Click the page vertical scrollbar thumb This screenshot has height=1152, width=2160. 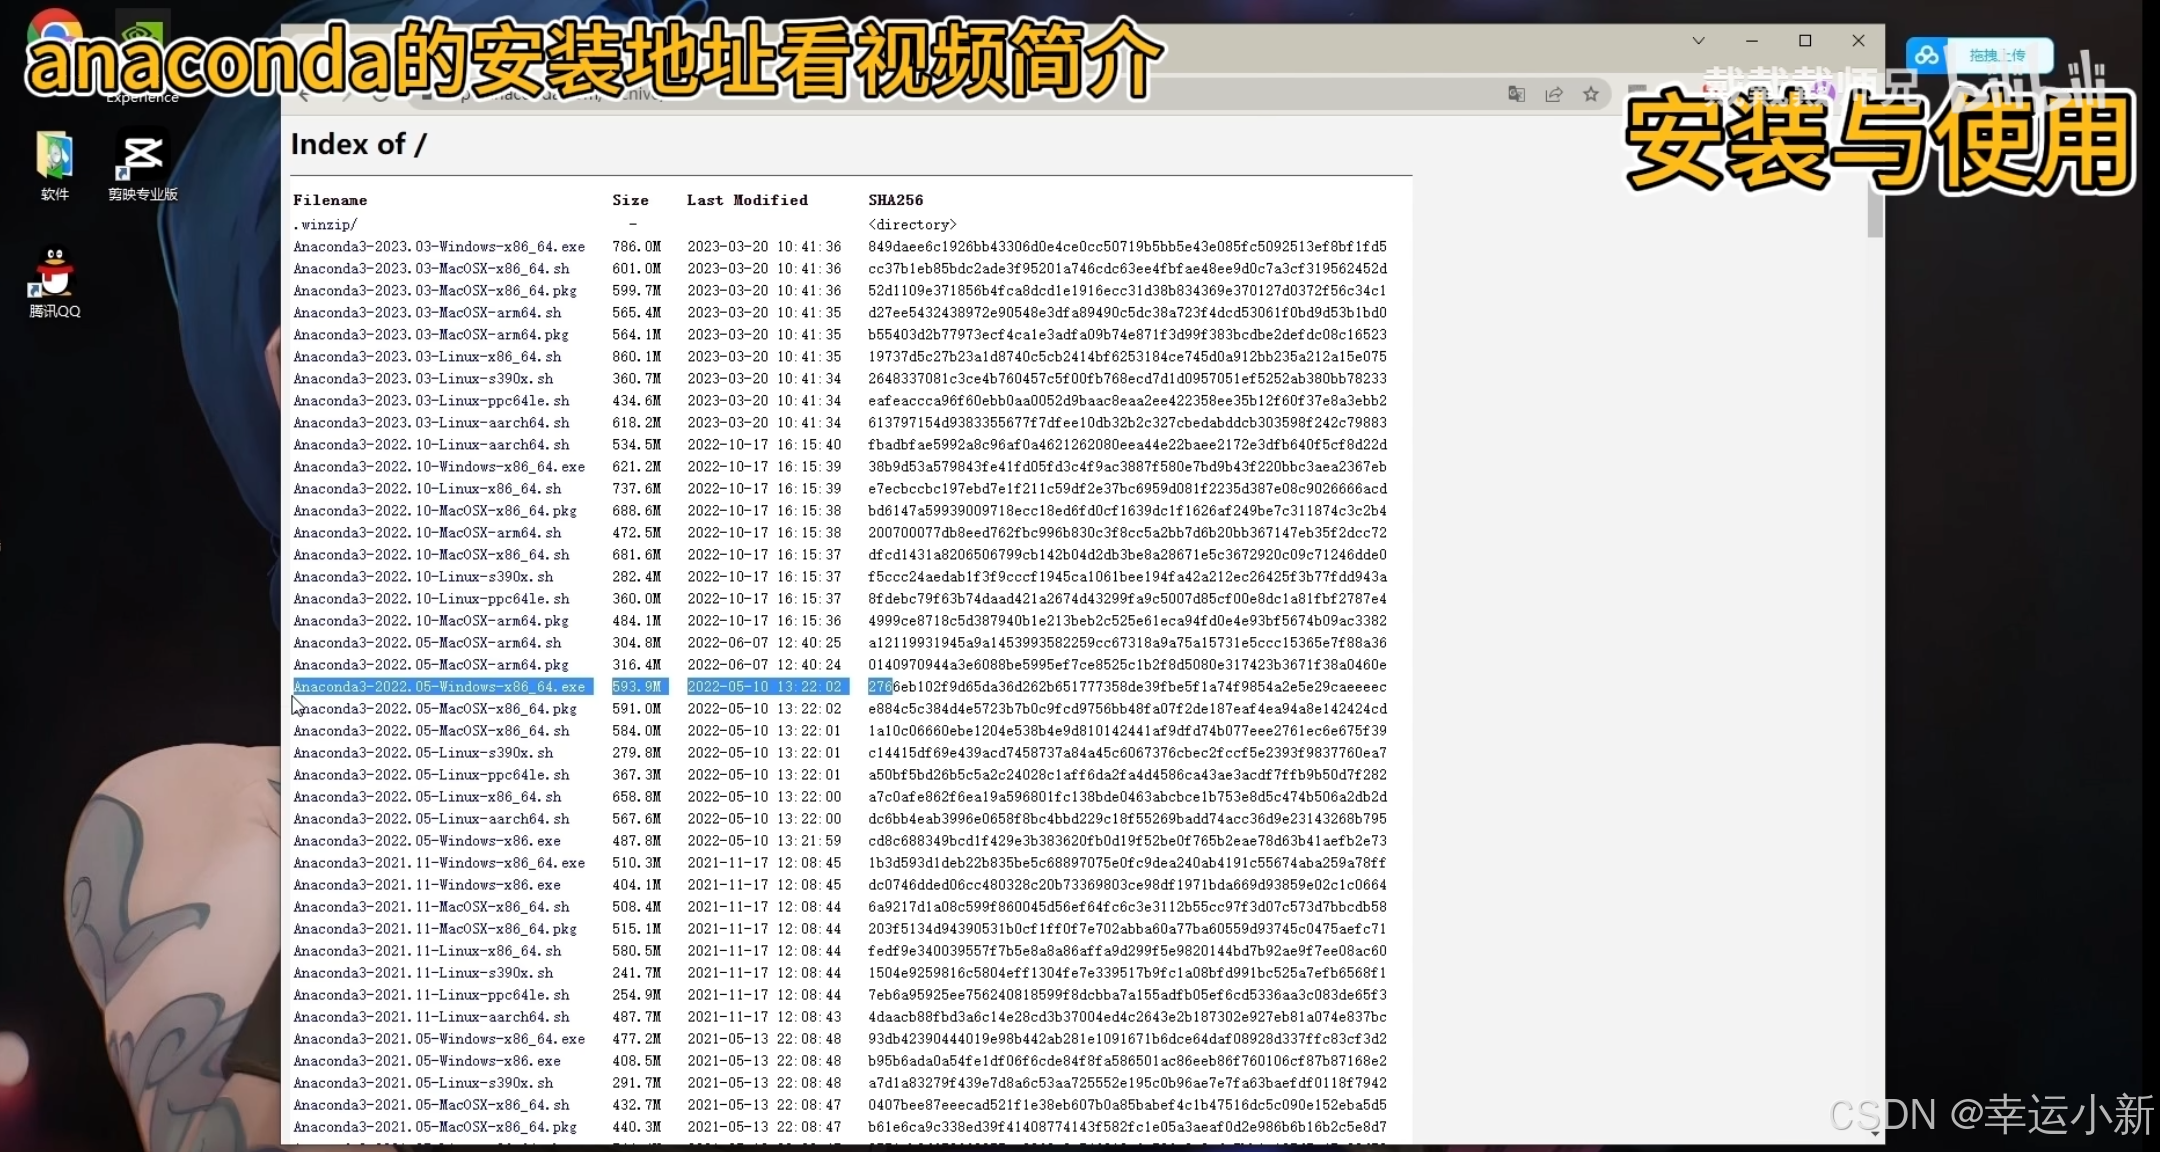pos(1874,210)
